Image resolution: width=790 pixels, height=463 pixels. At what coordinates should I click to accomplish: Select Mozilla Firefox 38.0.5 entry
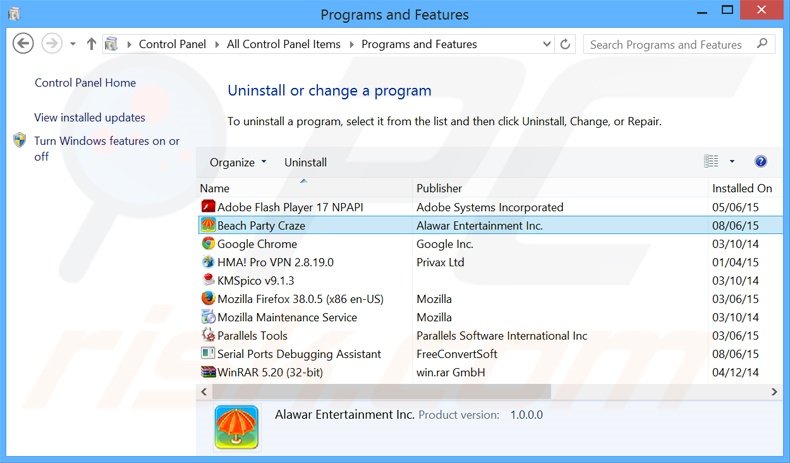(x=300, y=299)
